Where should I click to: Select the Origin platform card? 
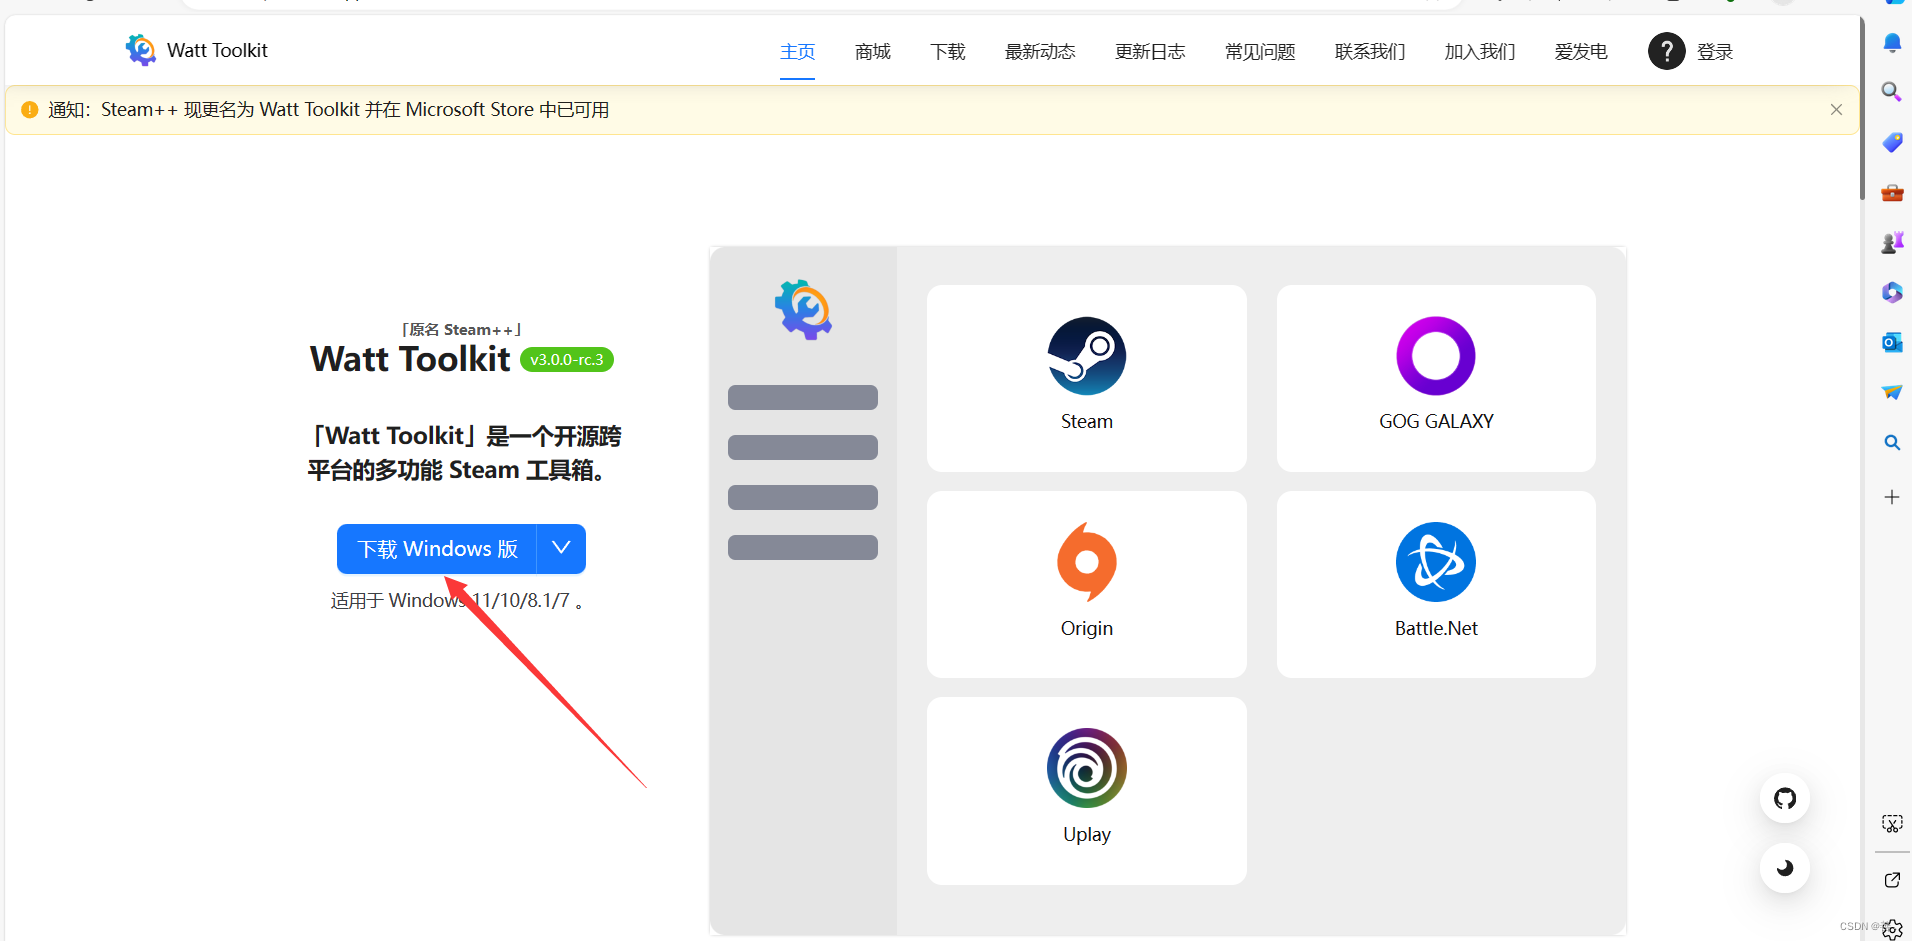point(1086,584)
